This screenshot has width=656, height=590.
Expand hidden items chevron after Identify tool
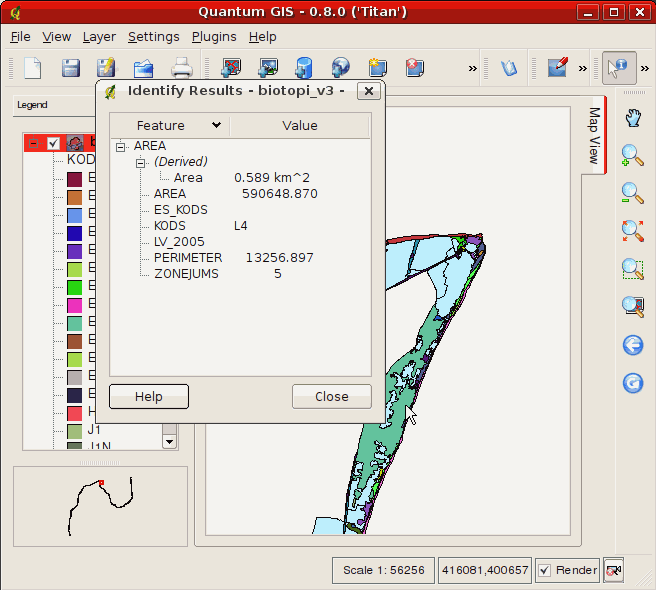pos(645,68)
